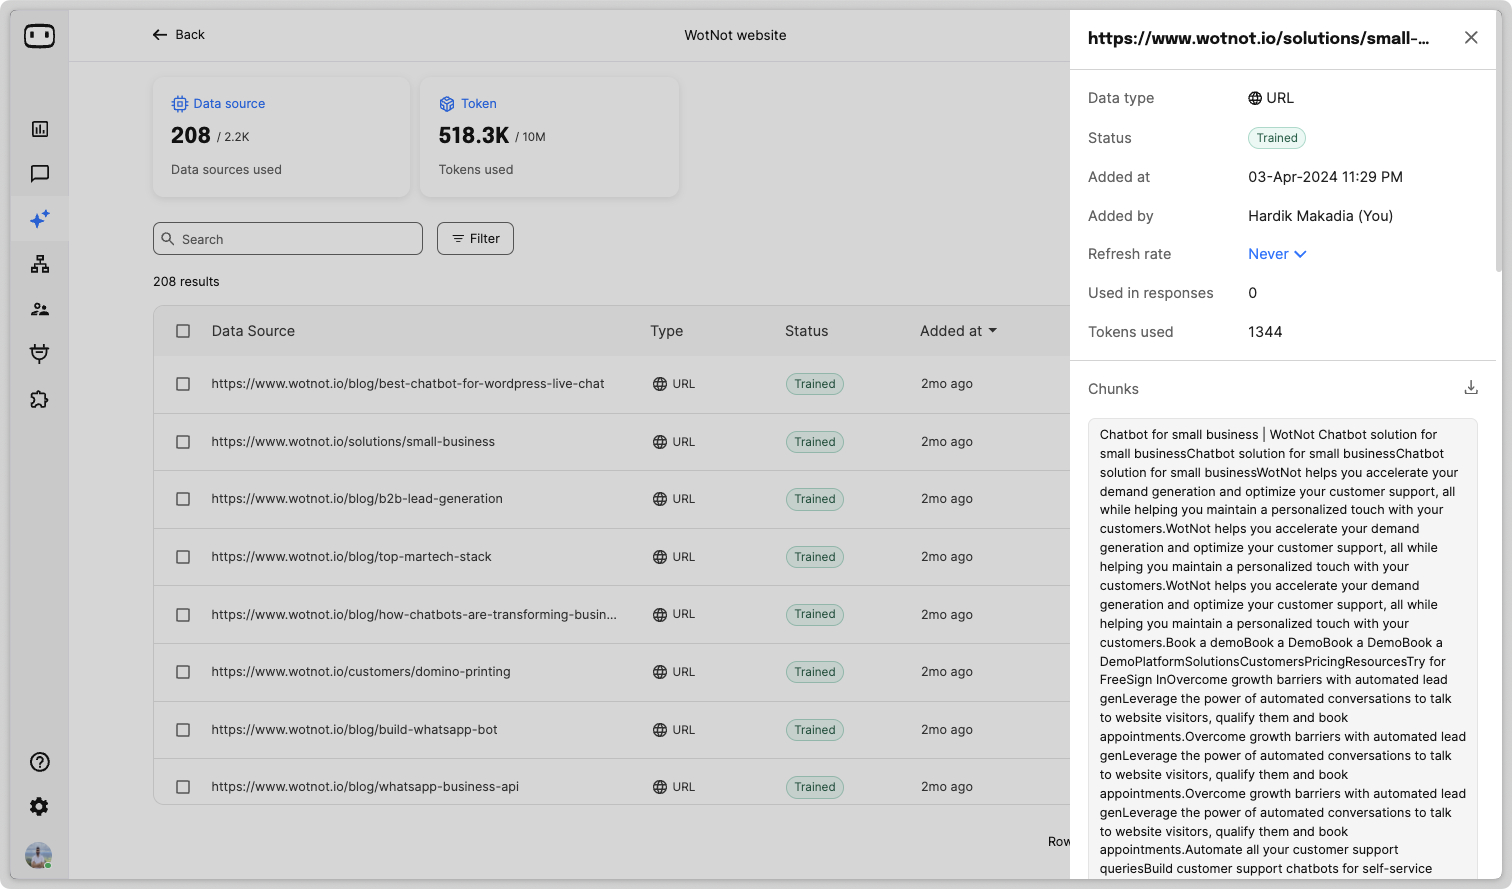Image resolution: width=1512 pixels, height=889 pixels.
Task: Open the top-martech-stack data source row
Action: coord(352,557)
